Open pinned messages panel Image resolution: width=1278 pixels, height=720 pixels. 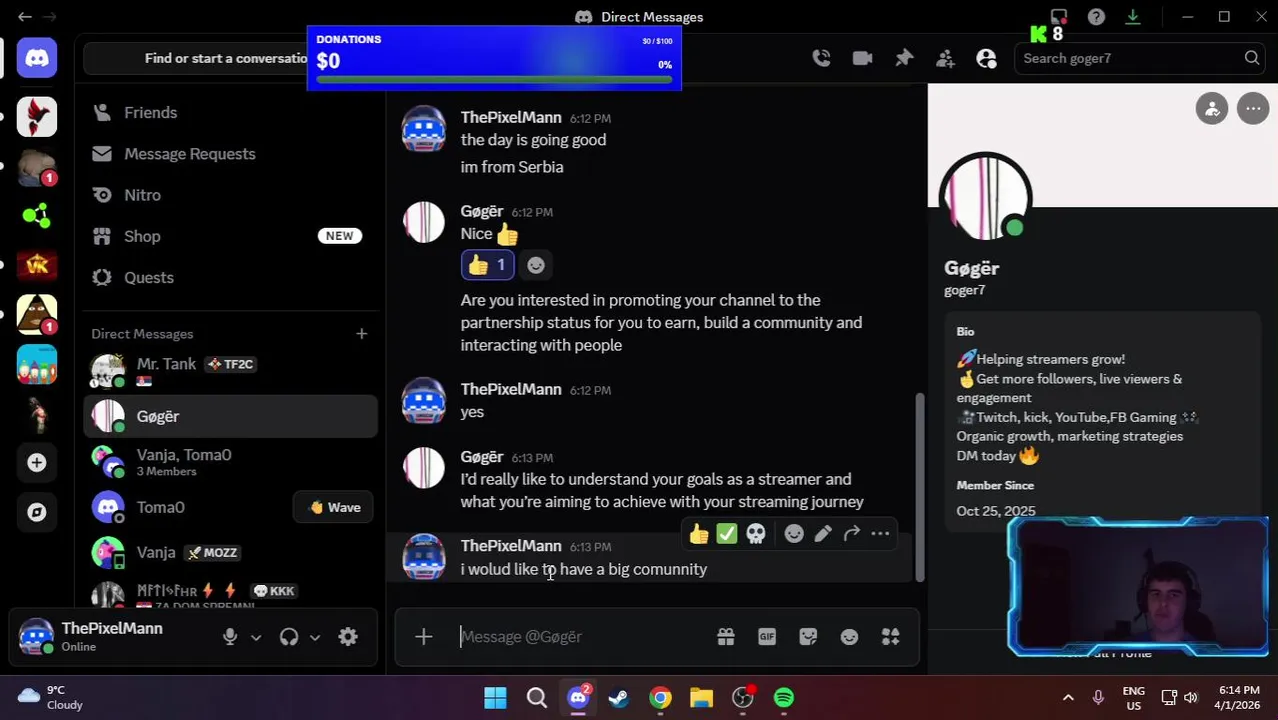click(x=904, y=58)
